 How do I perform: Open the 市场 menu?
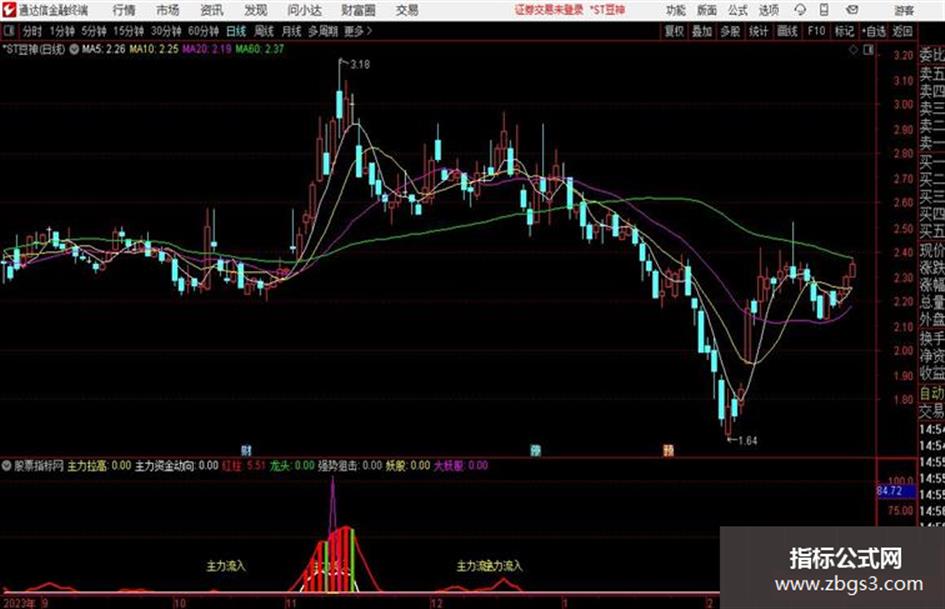[168, 10]
